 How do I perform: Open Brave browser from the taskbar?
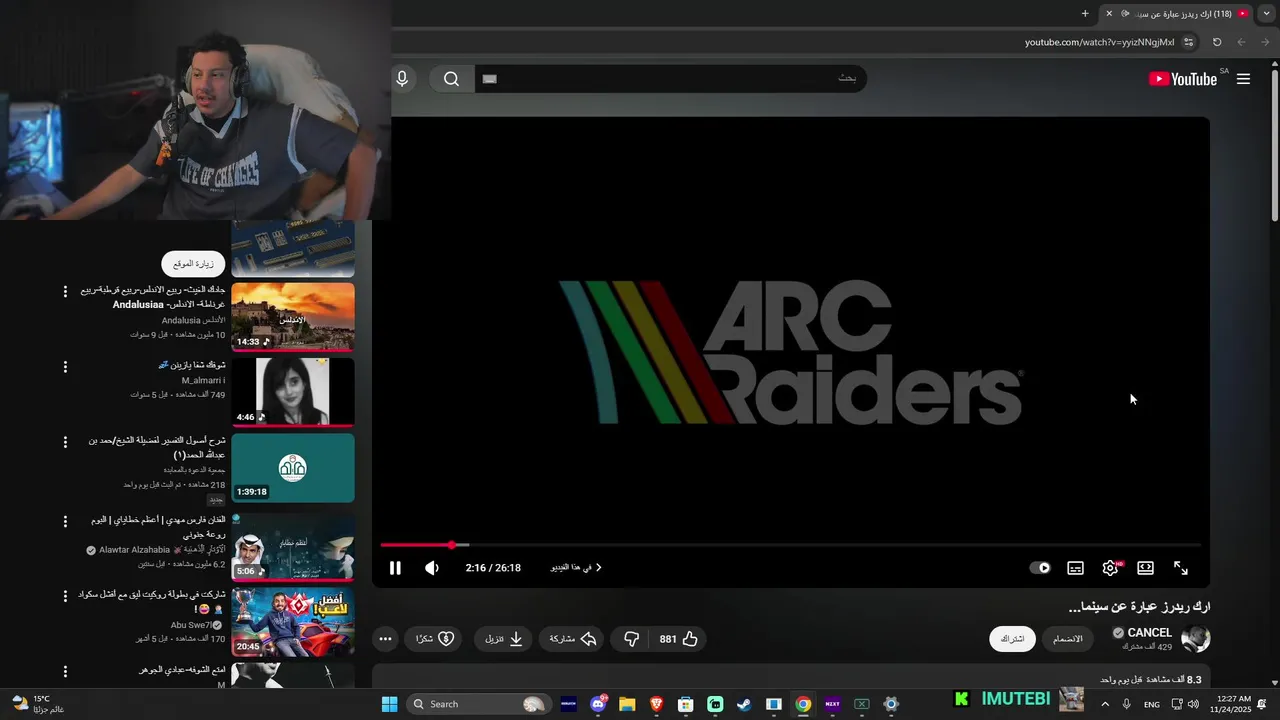click(x=656, y=704)
